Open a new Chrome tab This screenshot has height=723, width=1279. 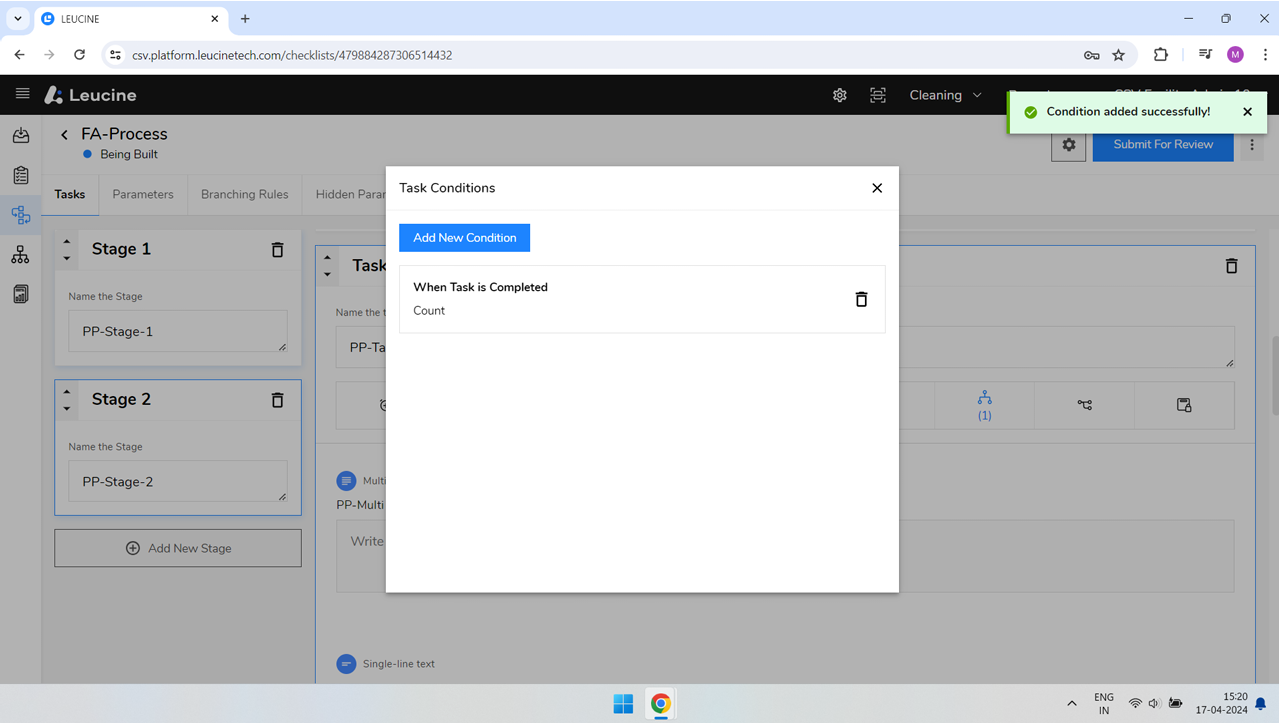[x=245, y=19]
